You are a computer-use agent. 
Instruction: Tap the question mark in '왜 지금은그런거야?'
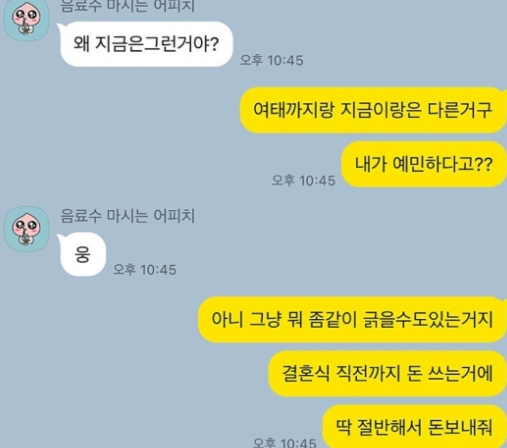click(215, 44)
